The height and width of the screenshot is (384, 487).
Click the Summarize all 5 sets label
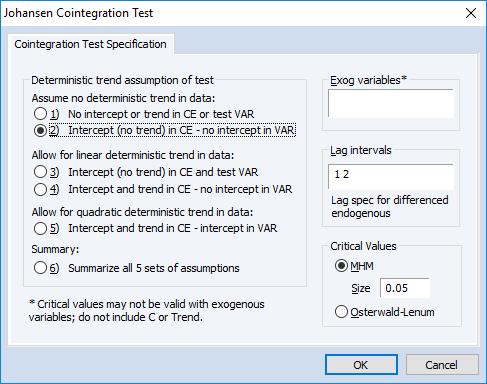pos(154,268)
